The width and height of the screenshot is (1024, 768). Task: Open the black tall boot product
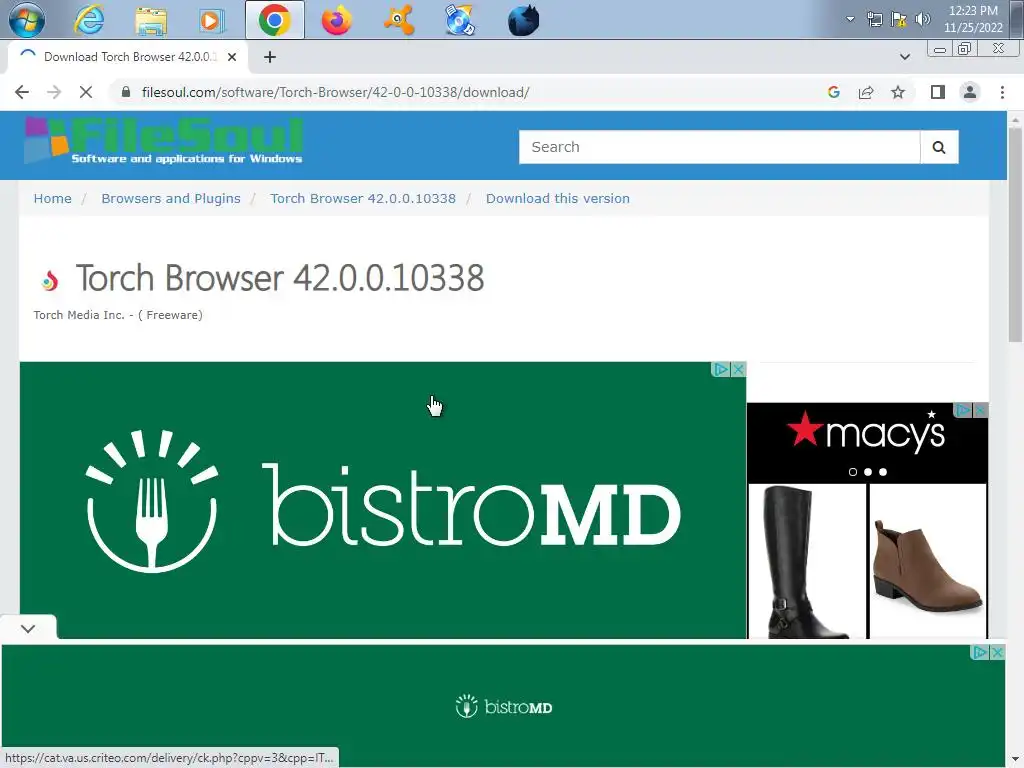tap(807, 562)
